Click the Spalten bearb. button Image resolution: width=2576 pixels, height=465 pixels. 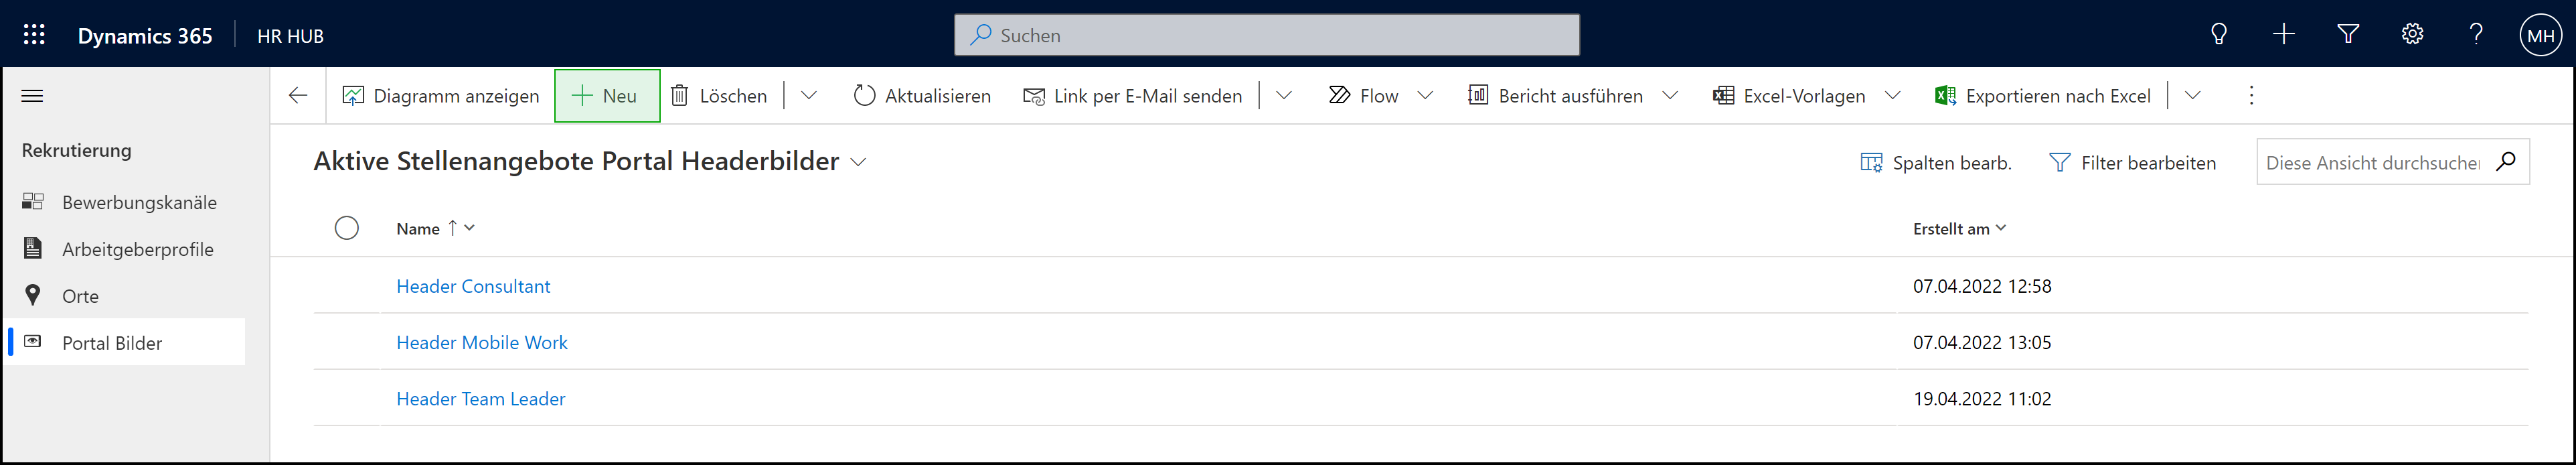[x=1936, y=163]
